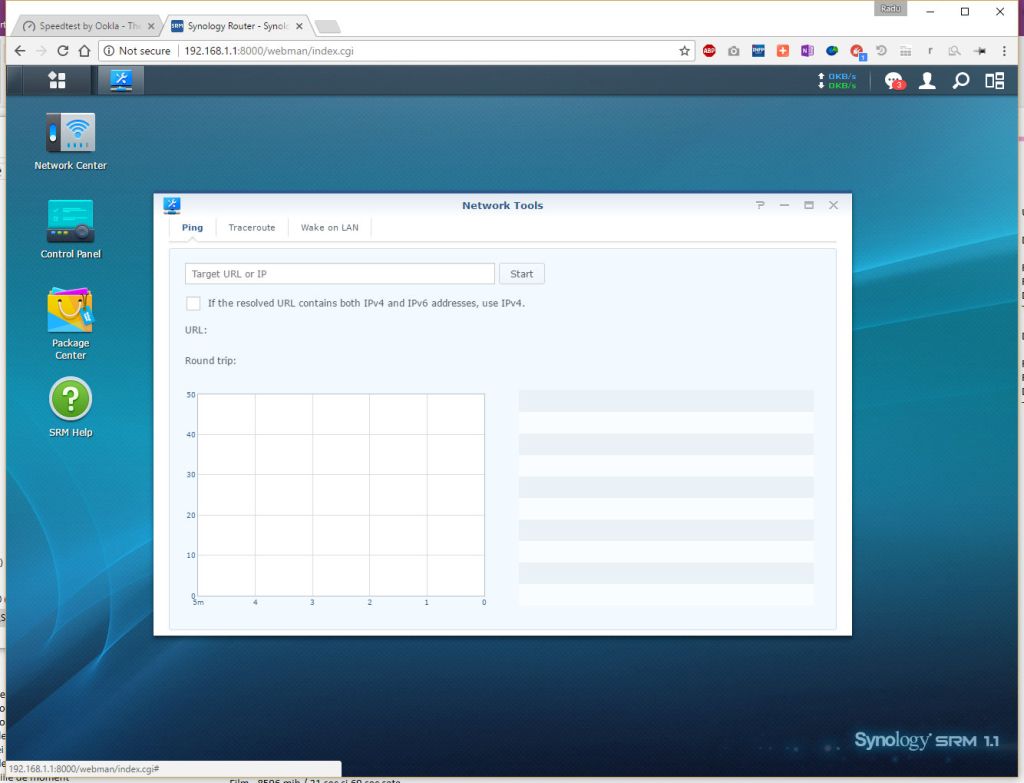Open the user account options icon
This screenshot has width=1024, height=783.
point(927,81)
